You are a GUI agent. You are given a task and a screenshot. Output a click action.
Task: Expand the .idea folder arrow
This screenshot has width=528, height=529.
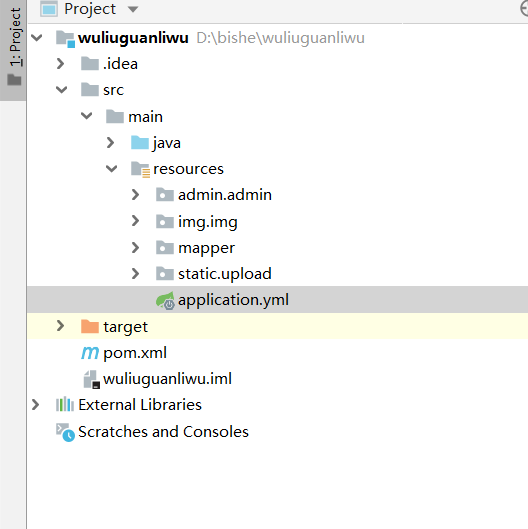tap(61, 63)
